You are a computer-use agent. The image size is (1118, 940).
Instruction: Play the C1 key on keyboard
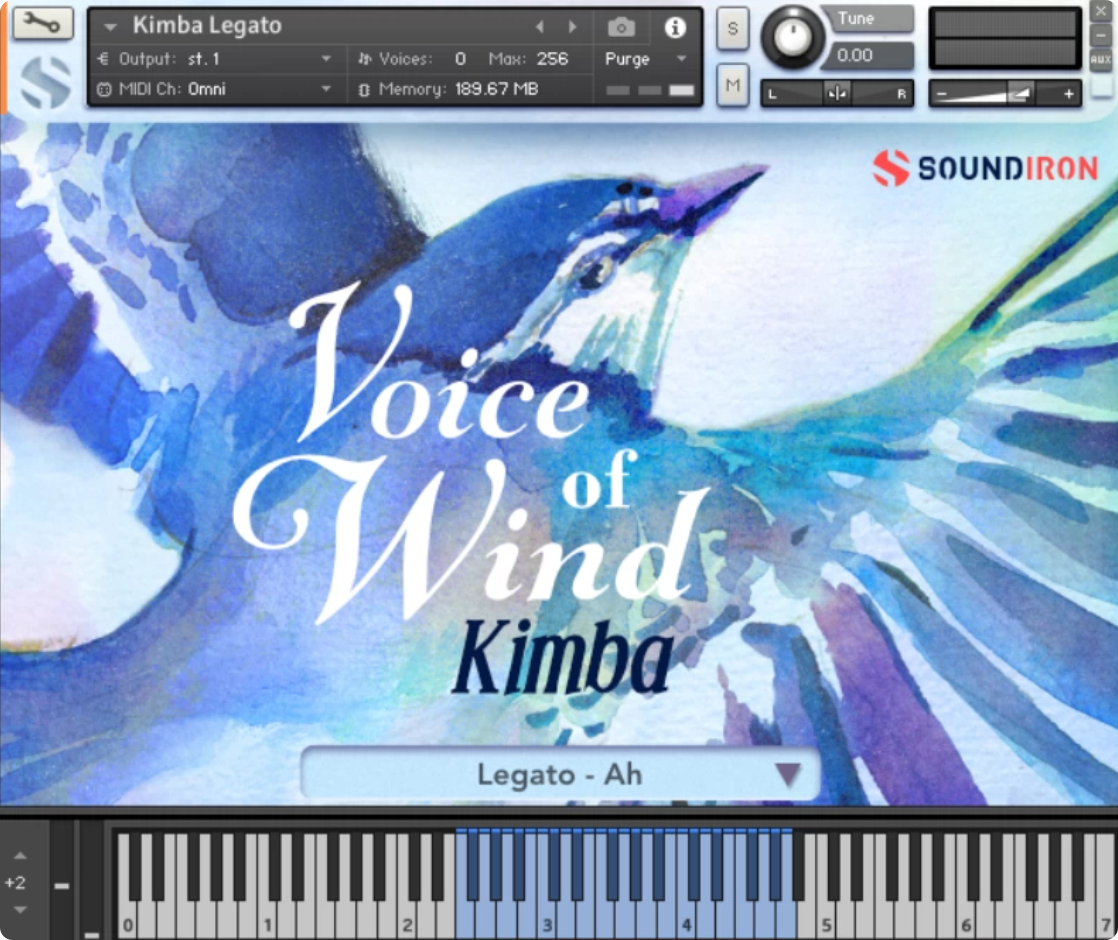click(267, 920)
